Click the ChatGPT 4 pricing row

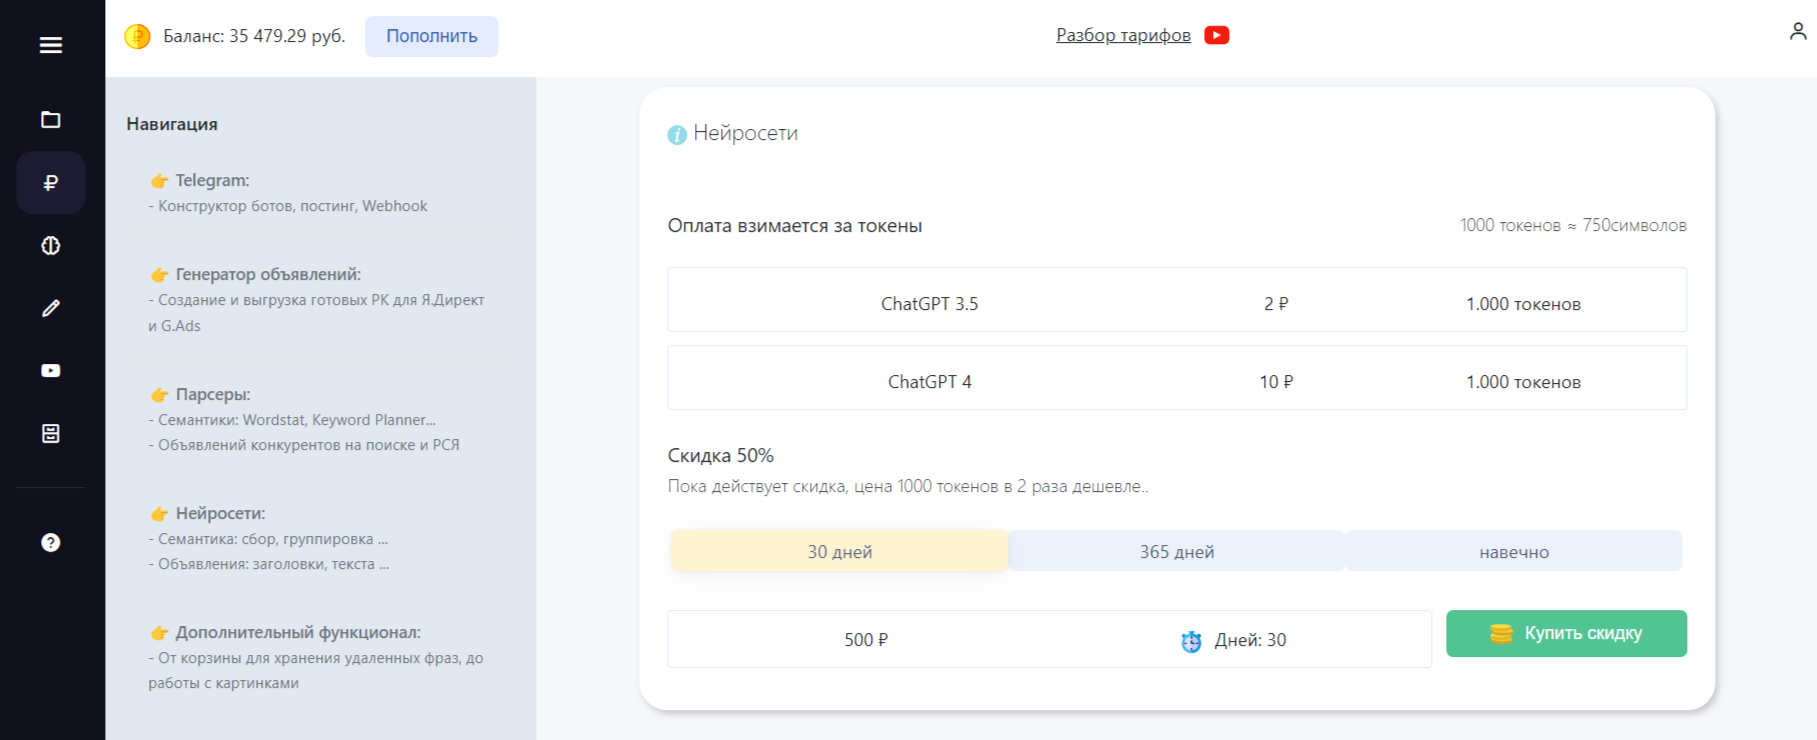(1177, 377)
